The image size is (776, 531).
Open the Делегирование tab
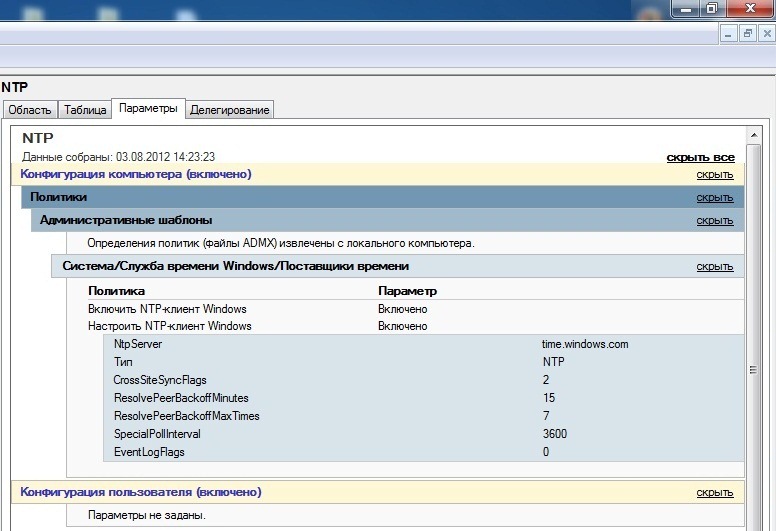click(x=230, y=109)
